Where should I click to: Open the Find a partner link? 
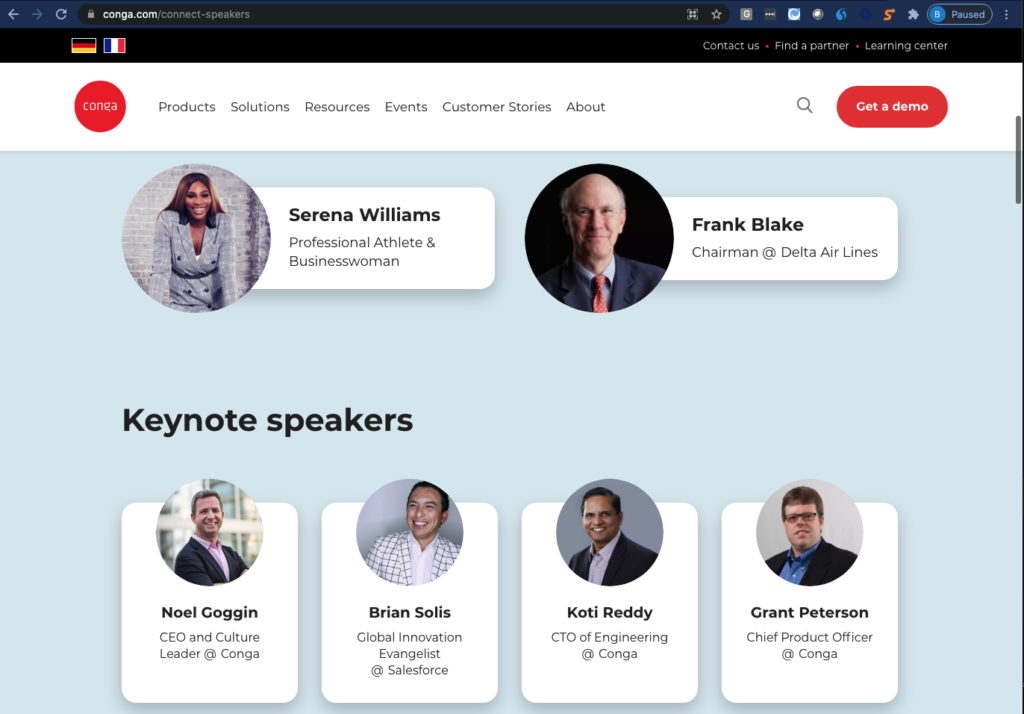[812, 46]
